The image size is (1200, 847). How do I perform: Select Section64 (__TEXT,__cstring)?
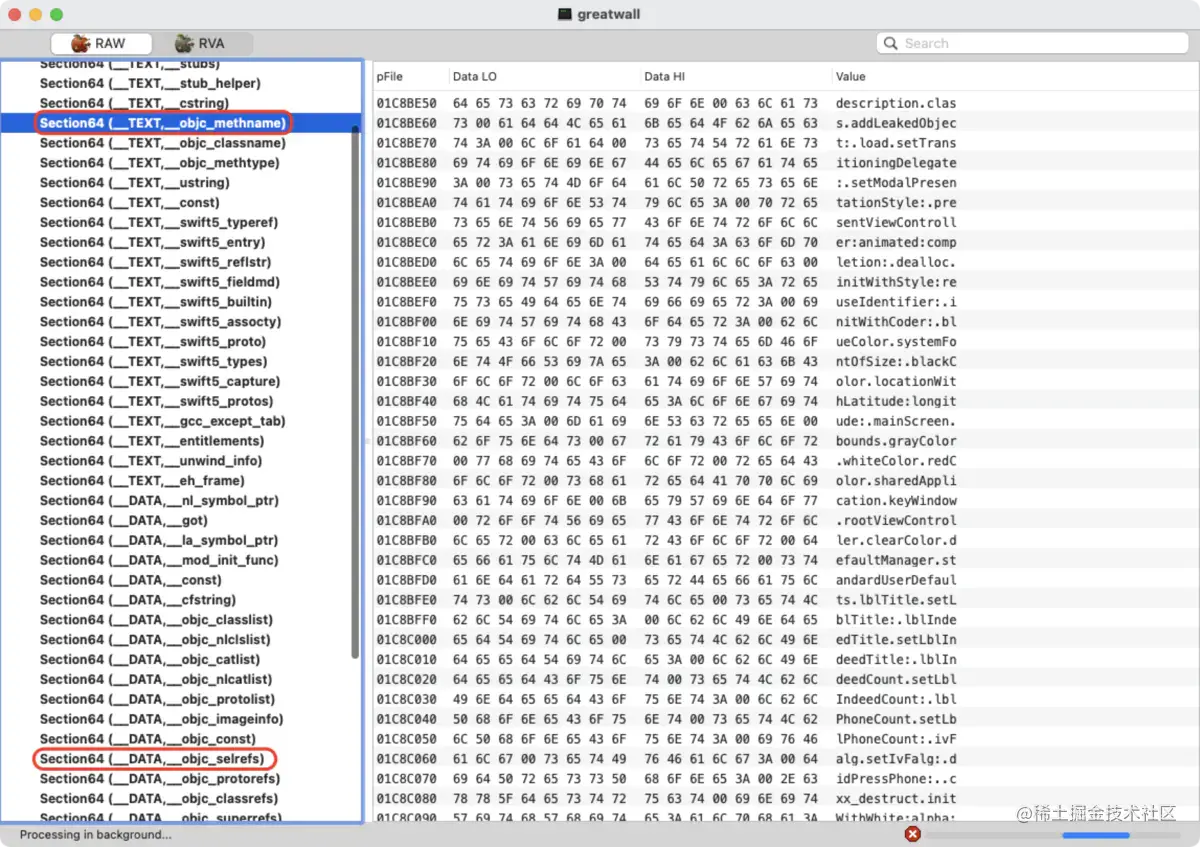(x=134, y=103)
